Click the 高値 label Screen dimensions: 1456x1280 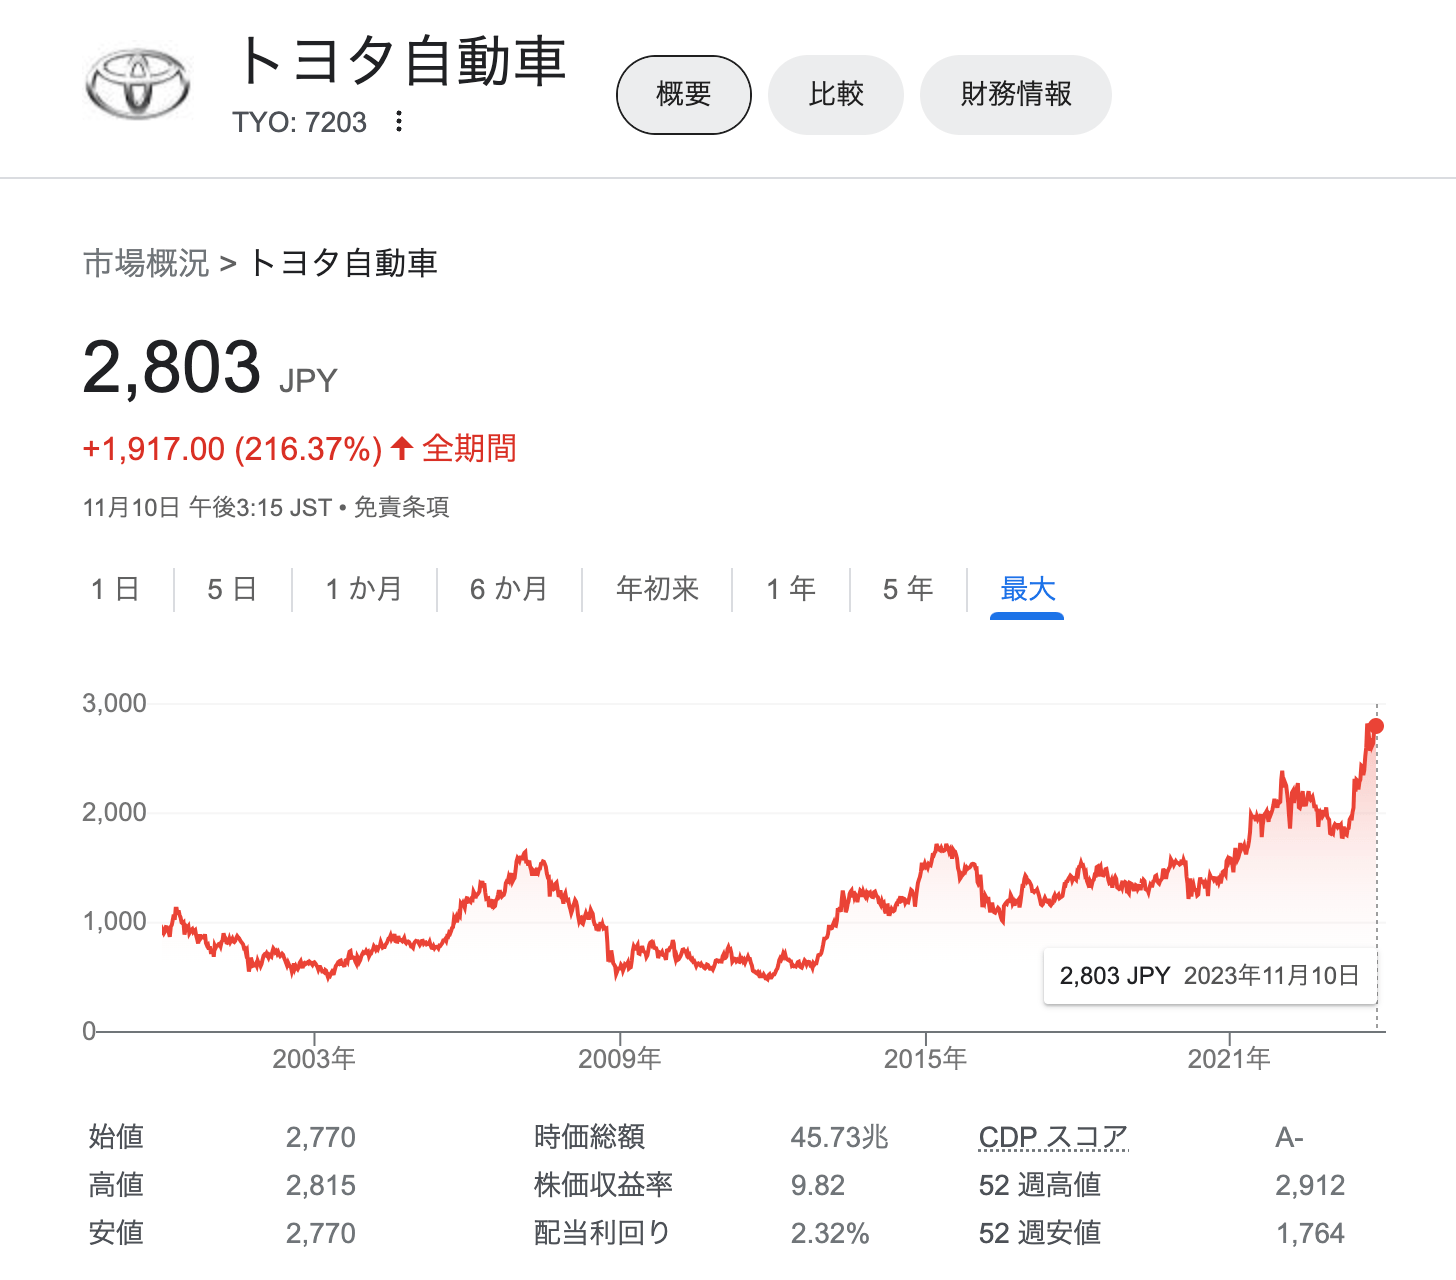pos(116,1185)
